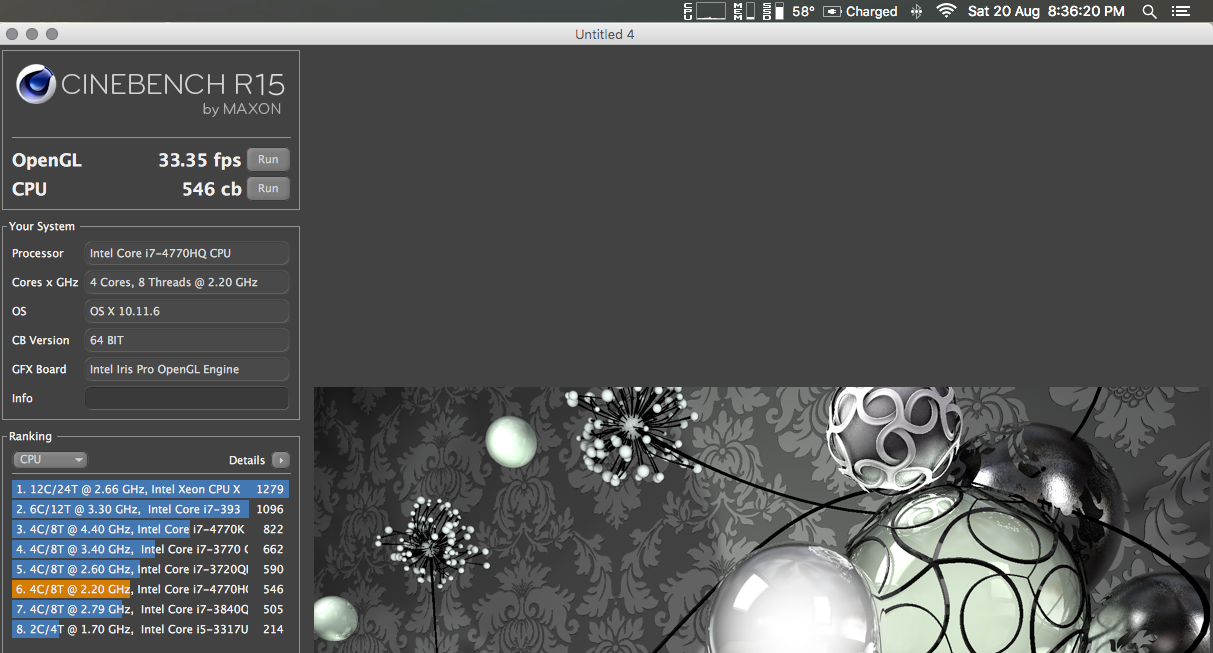Open the Bluetooth menu bar icon
1213x653 pixels.
tap(917, 12)
